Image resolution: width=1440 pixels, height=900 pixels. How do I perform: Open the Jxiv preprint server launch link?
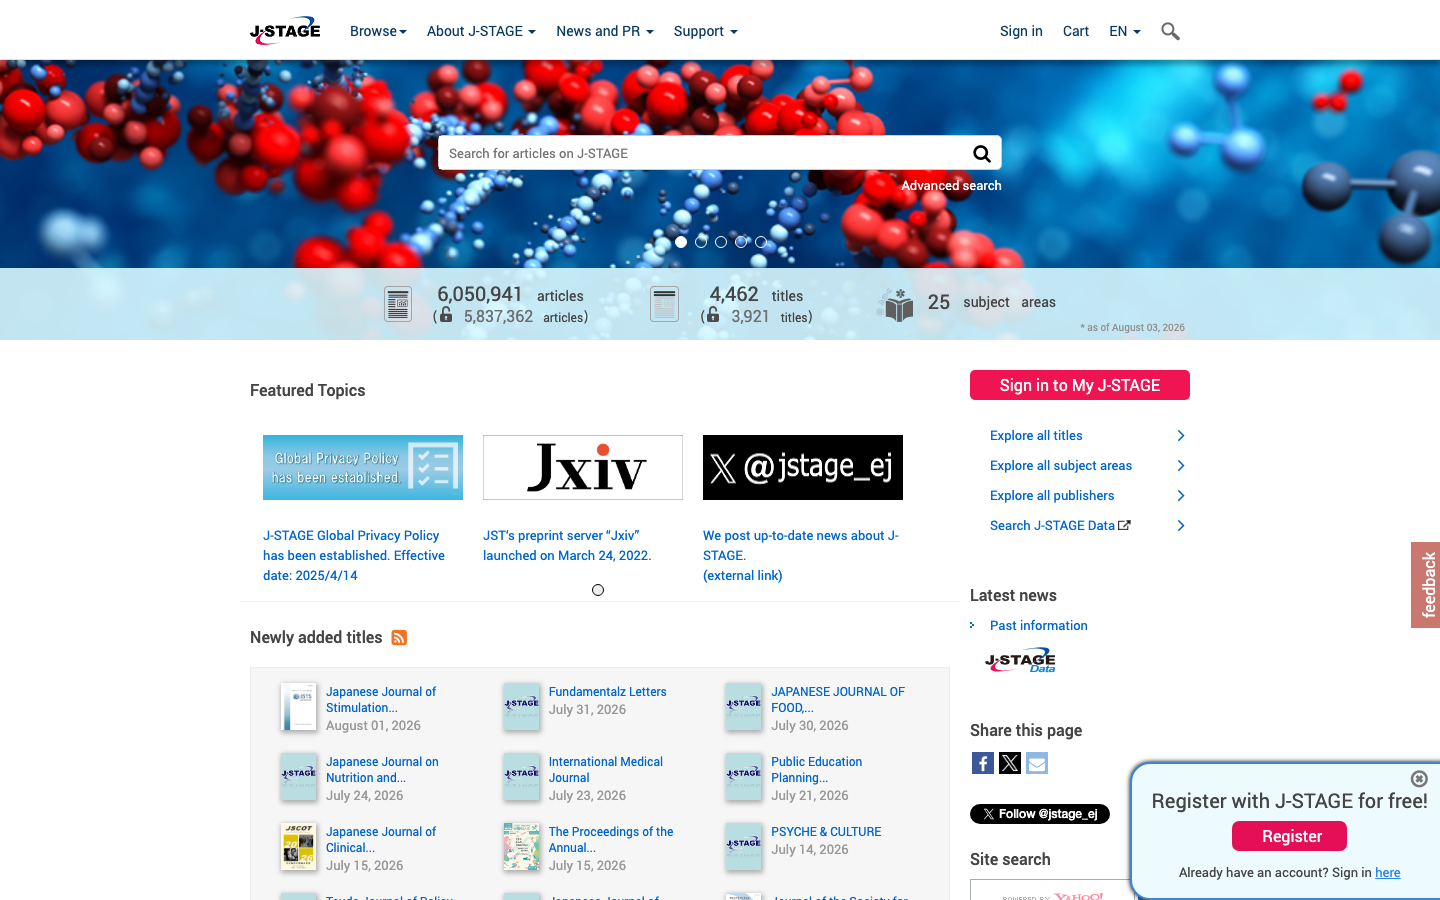tap(567, 546)
